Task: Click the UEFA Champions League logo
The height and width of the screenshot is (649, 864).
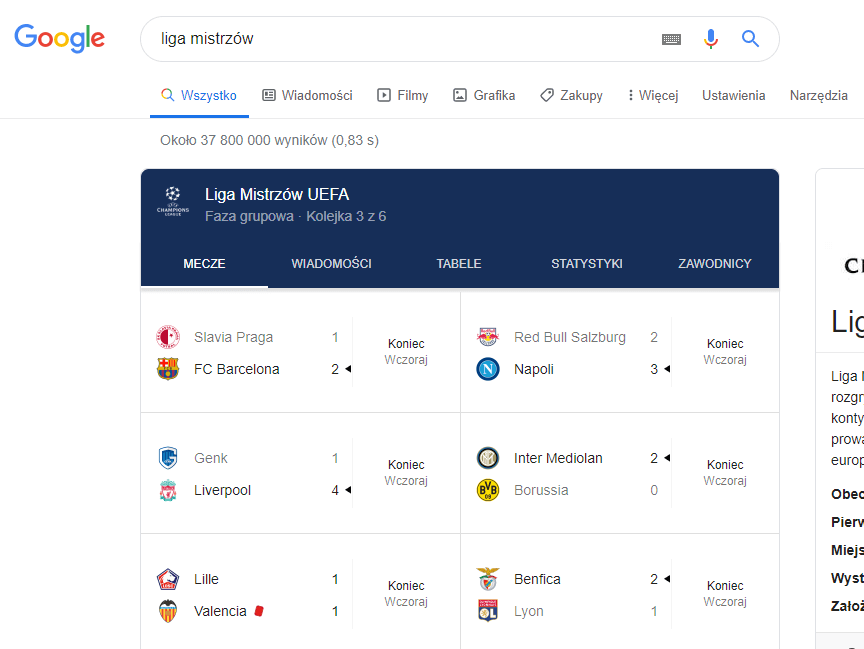Action: click(x=172, y=201)
